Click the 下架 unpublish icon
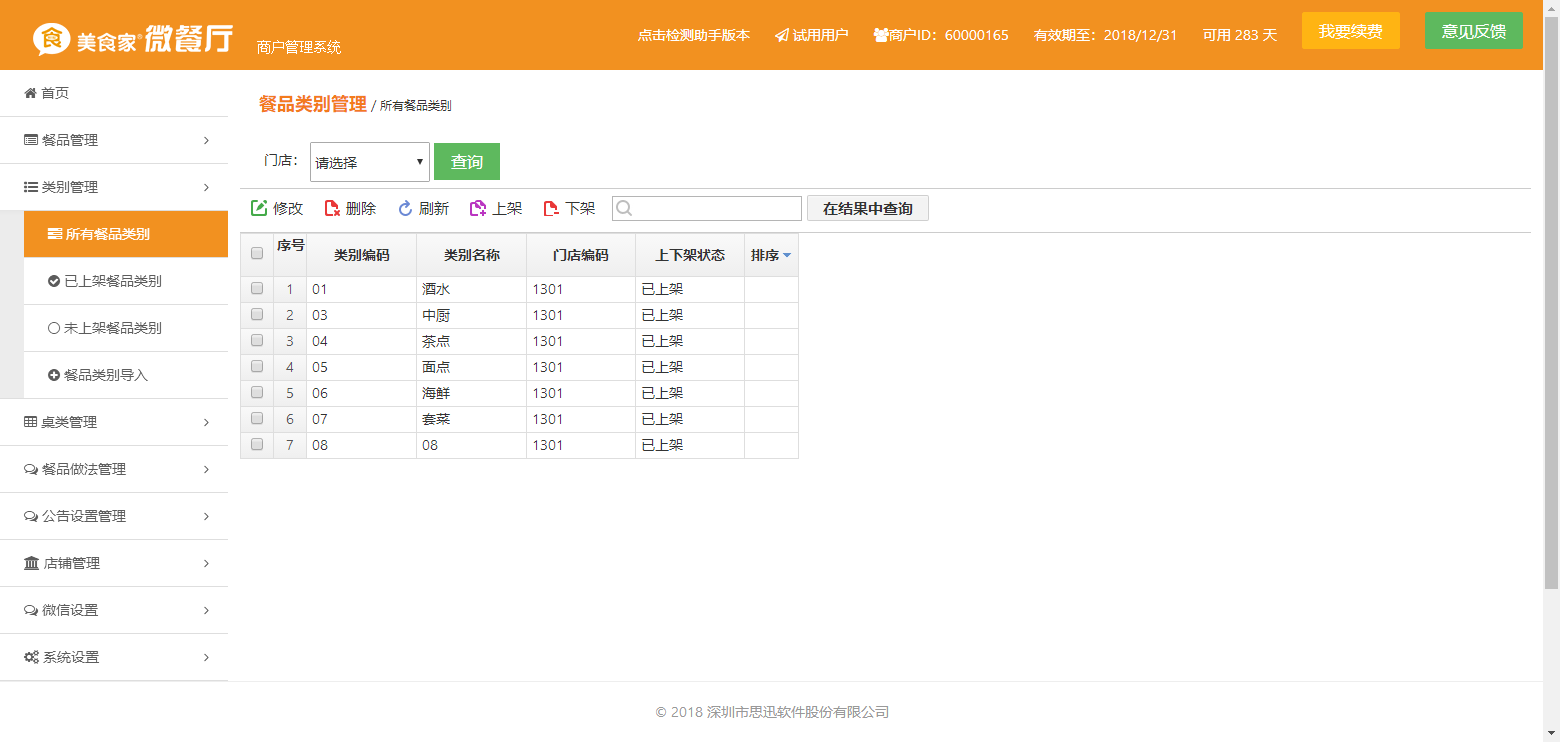Screen dimensions: 1560x742 (551, 208)
